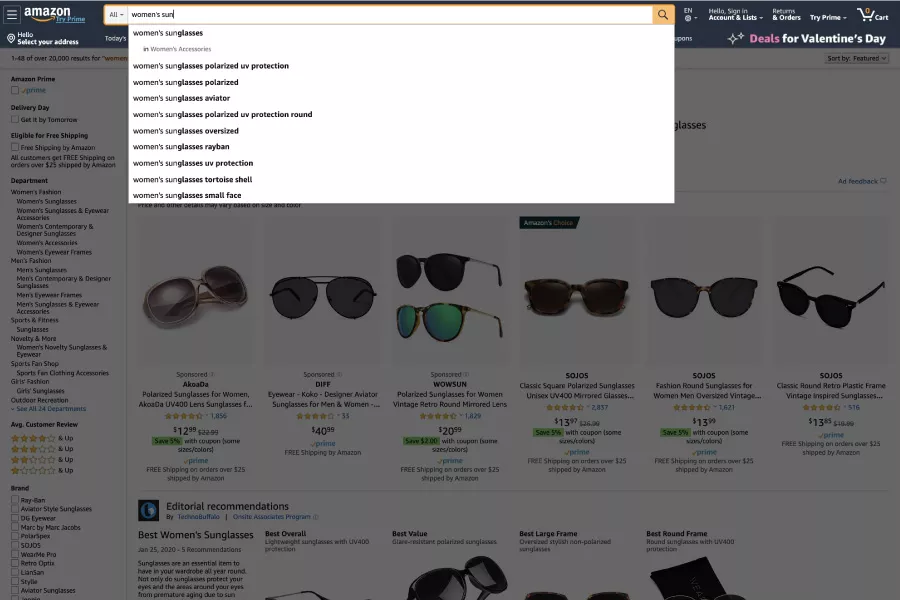The width and height of the screenshot is (900, 600).
Task: Open the All search category dropdown
Action: coord(116,15)
